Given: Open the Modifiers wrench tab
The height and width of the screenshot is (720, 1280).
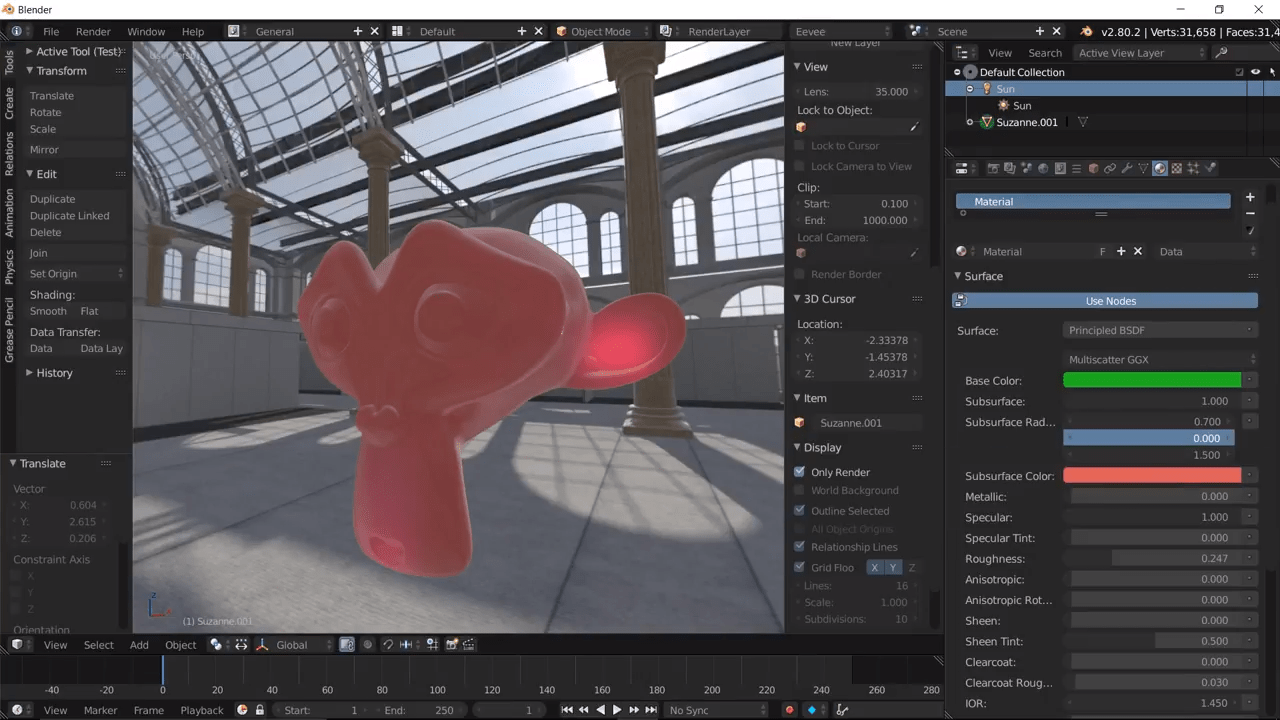Looking at the screenshot, I should pos(1127,168).
